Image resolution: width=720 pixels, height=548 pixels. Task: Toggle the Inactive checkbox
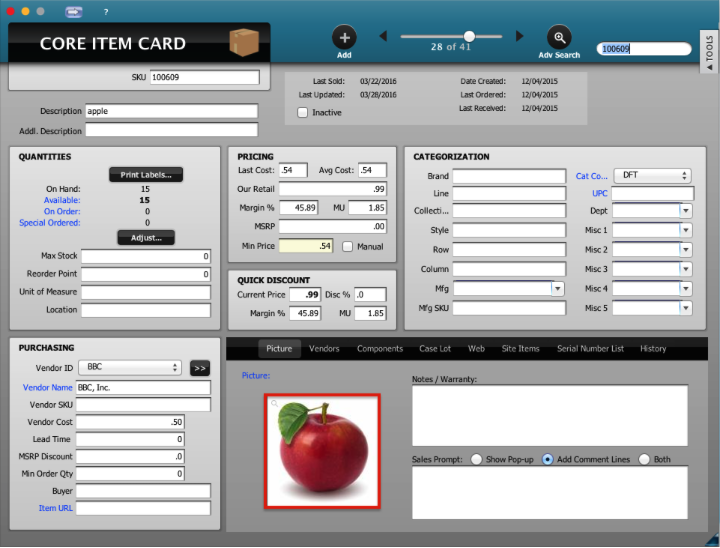(x=303, y=113)
